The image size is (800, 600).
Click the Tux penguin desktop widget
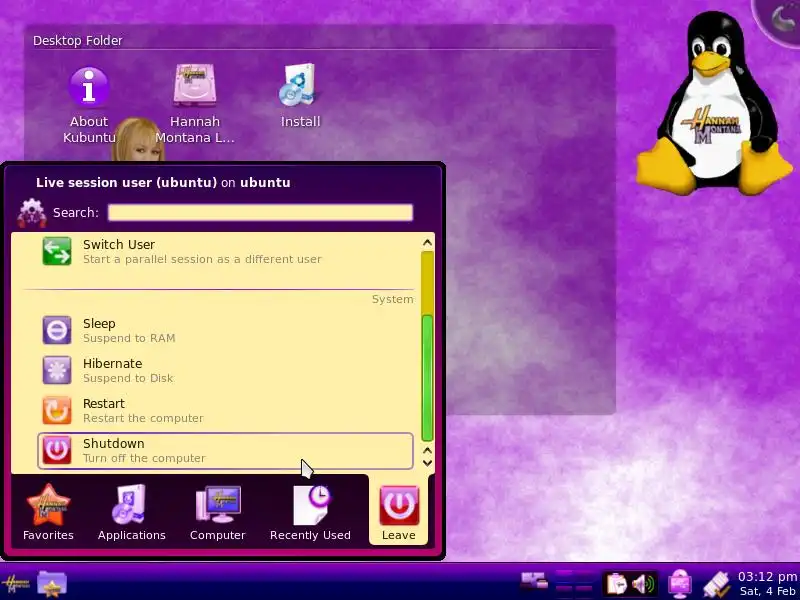tap(713, 105)
